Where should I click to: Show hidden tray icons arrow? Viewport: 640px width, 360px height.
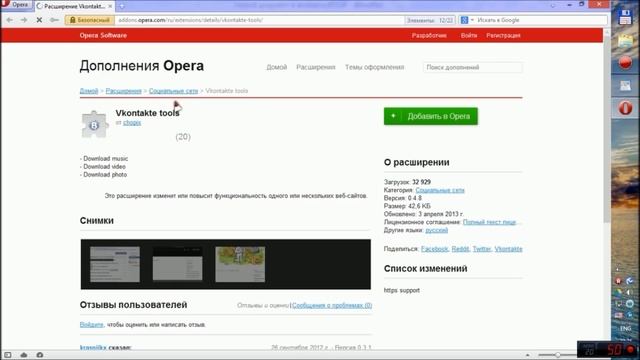(x=617, y=270)
